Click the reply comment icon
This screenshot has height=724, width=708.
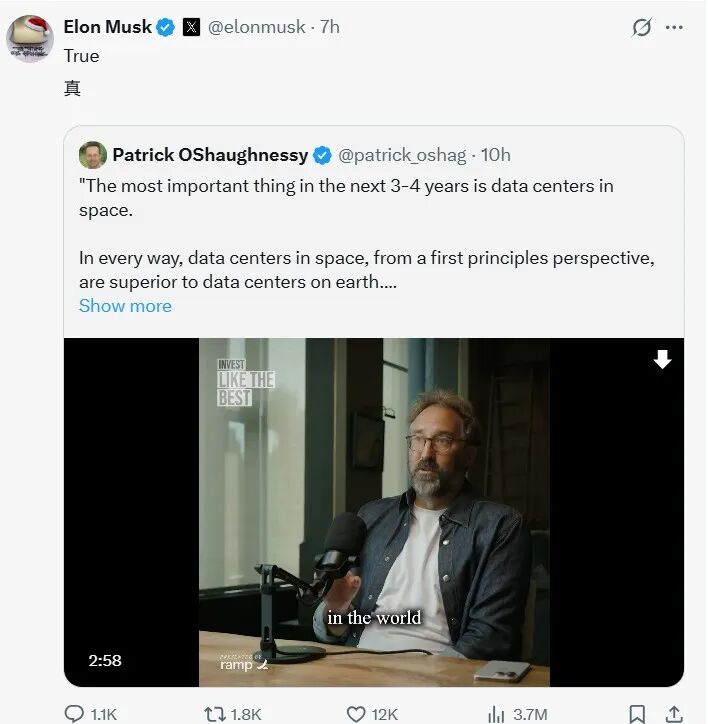(x=75, y=714)
